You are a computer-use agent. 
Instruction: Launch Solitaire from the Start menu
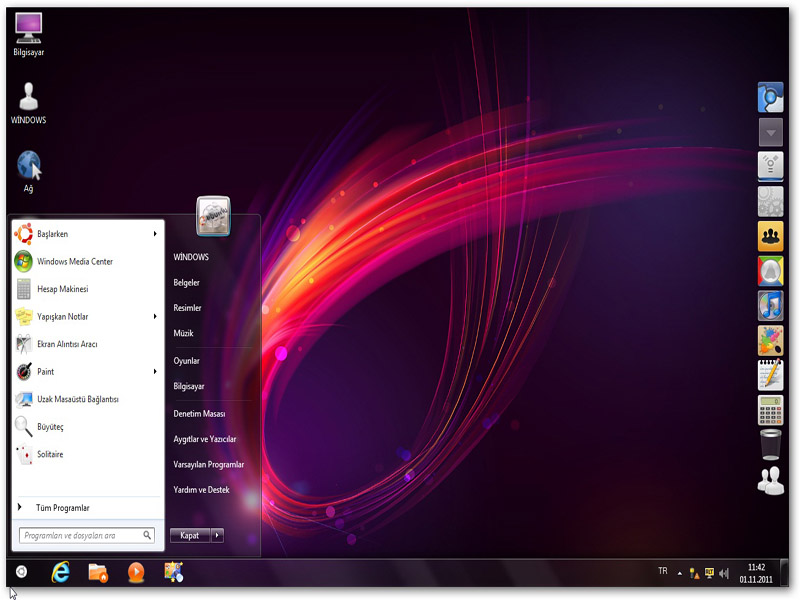pyautogui.click(x=50, y=455)
